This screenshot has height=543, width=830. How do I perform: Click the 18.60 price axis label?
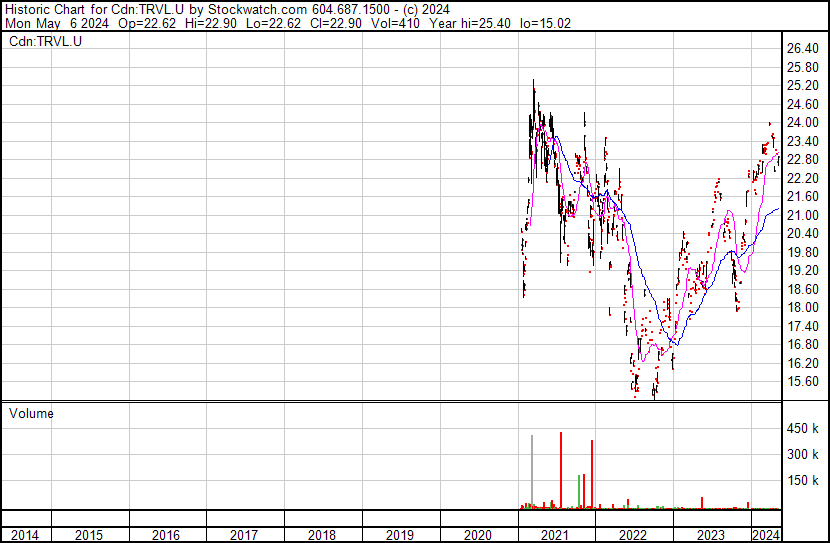point(802,289)
